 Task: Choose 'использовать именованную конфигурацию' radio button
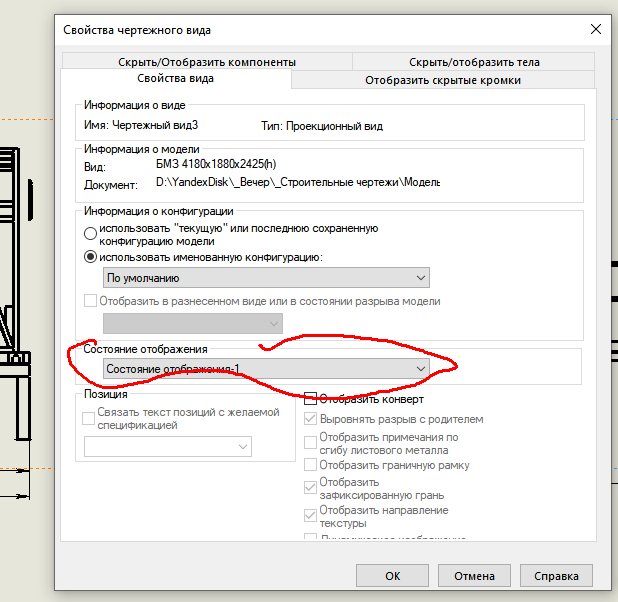tap(91, 257)
